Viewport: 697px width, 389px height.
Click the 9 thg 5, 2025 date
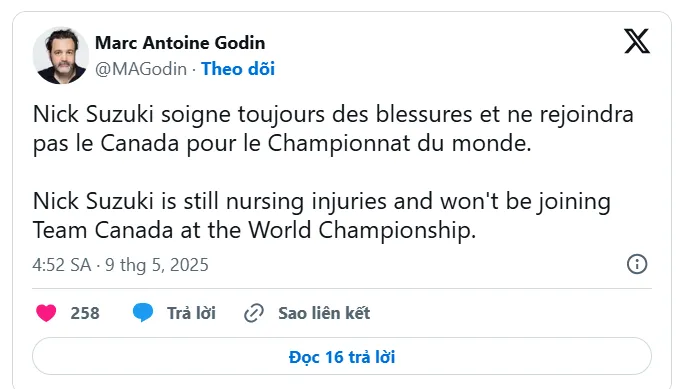click(156, 265)
